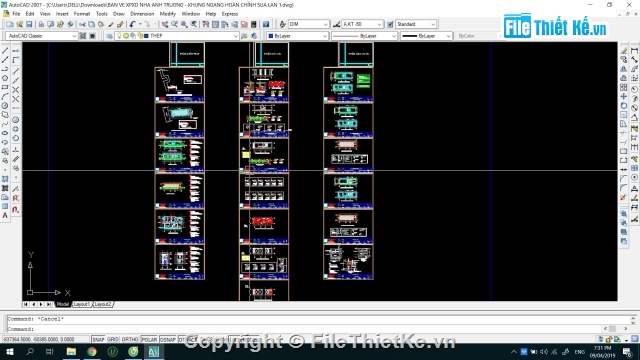Toggle POLAR tracking button
This screenshot has height=360, width=640.
pos(149,339)
